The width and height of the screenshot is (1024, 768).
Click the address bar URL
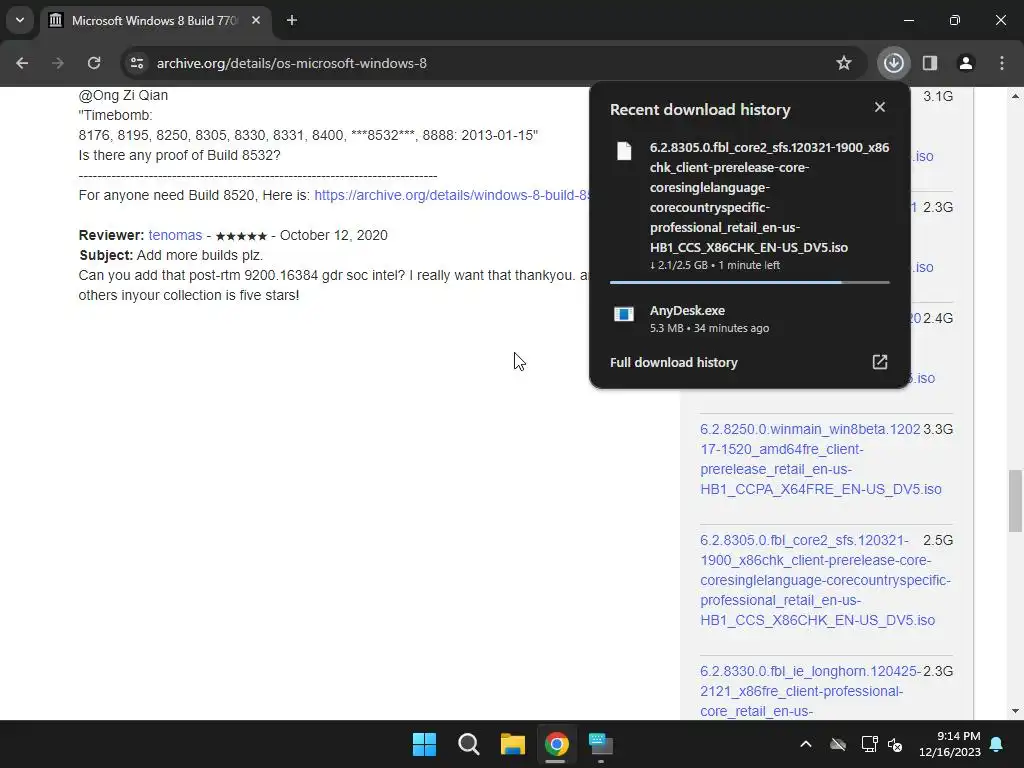291,63
